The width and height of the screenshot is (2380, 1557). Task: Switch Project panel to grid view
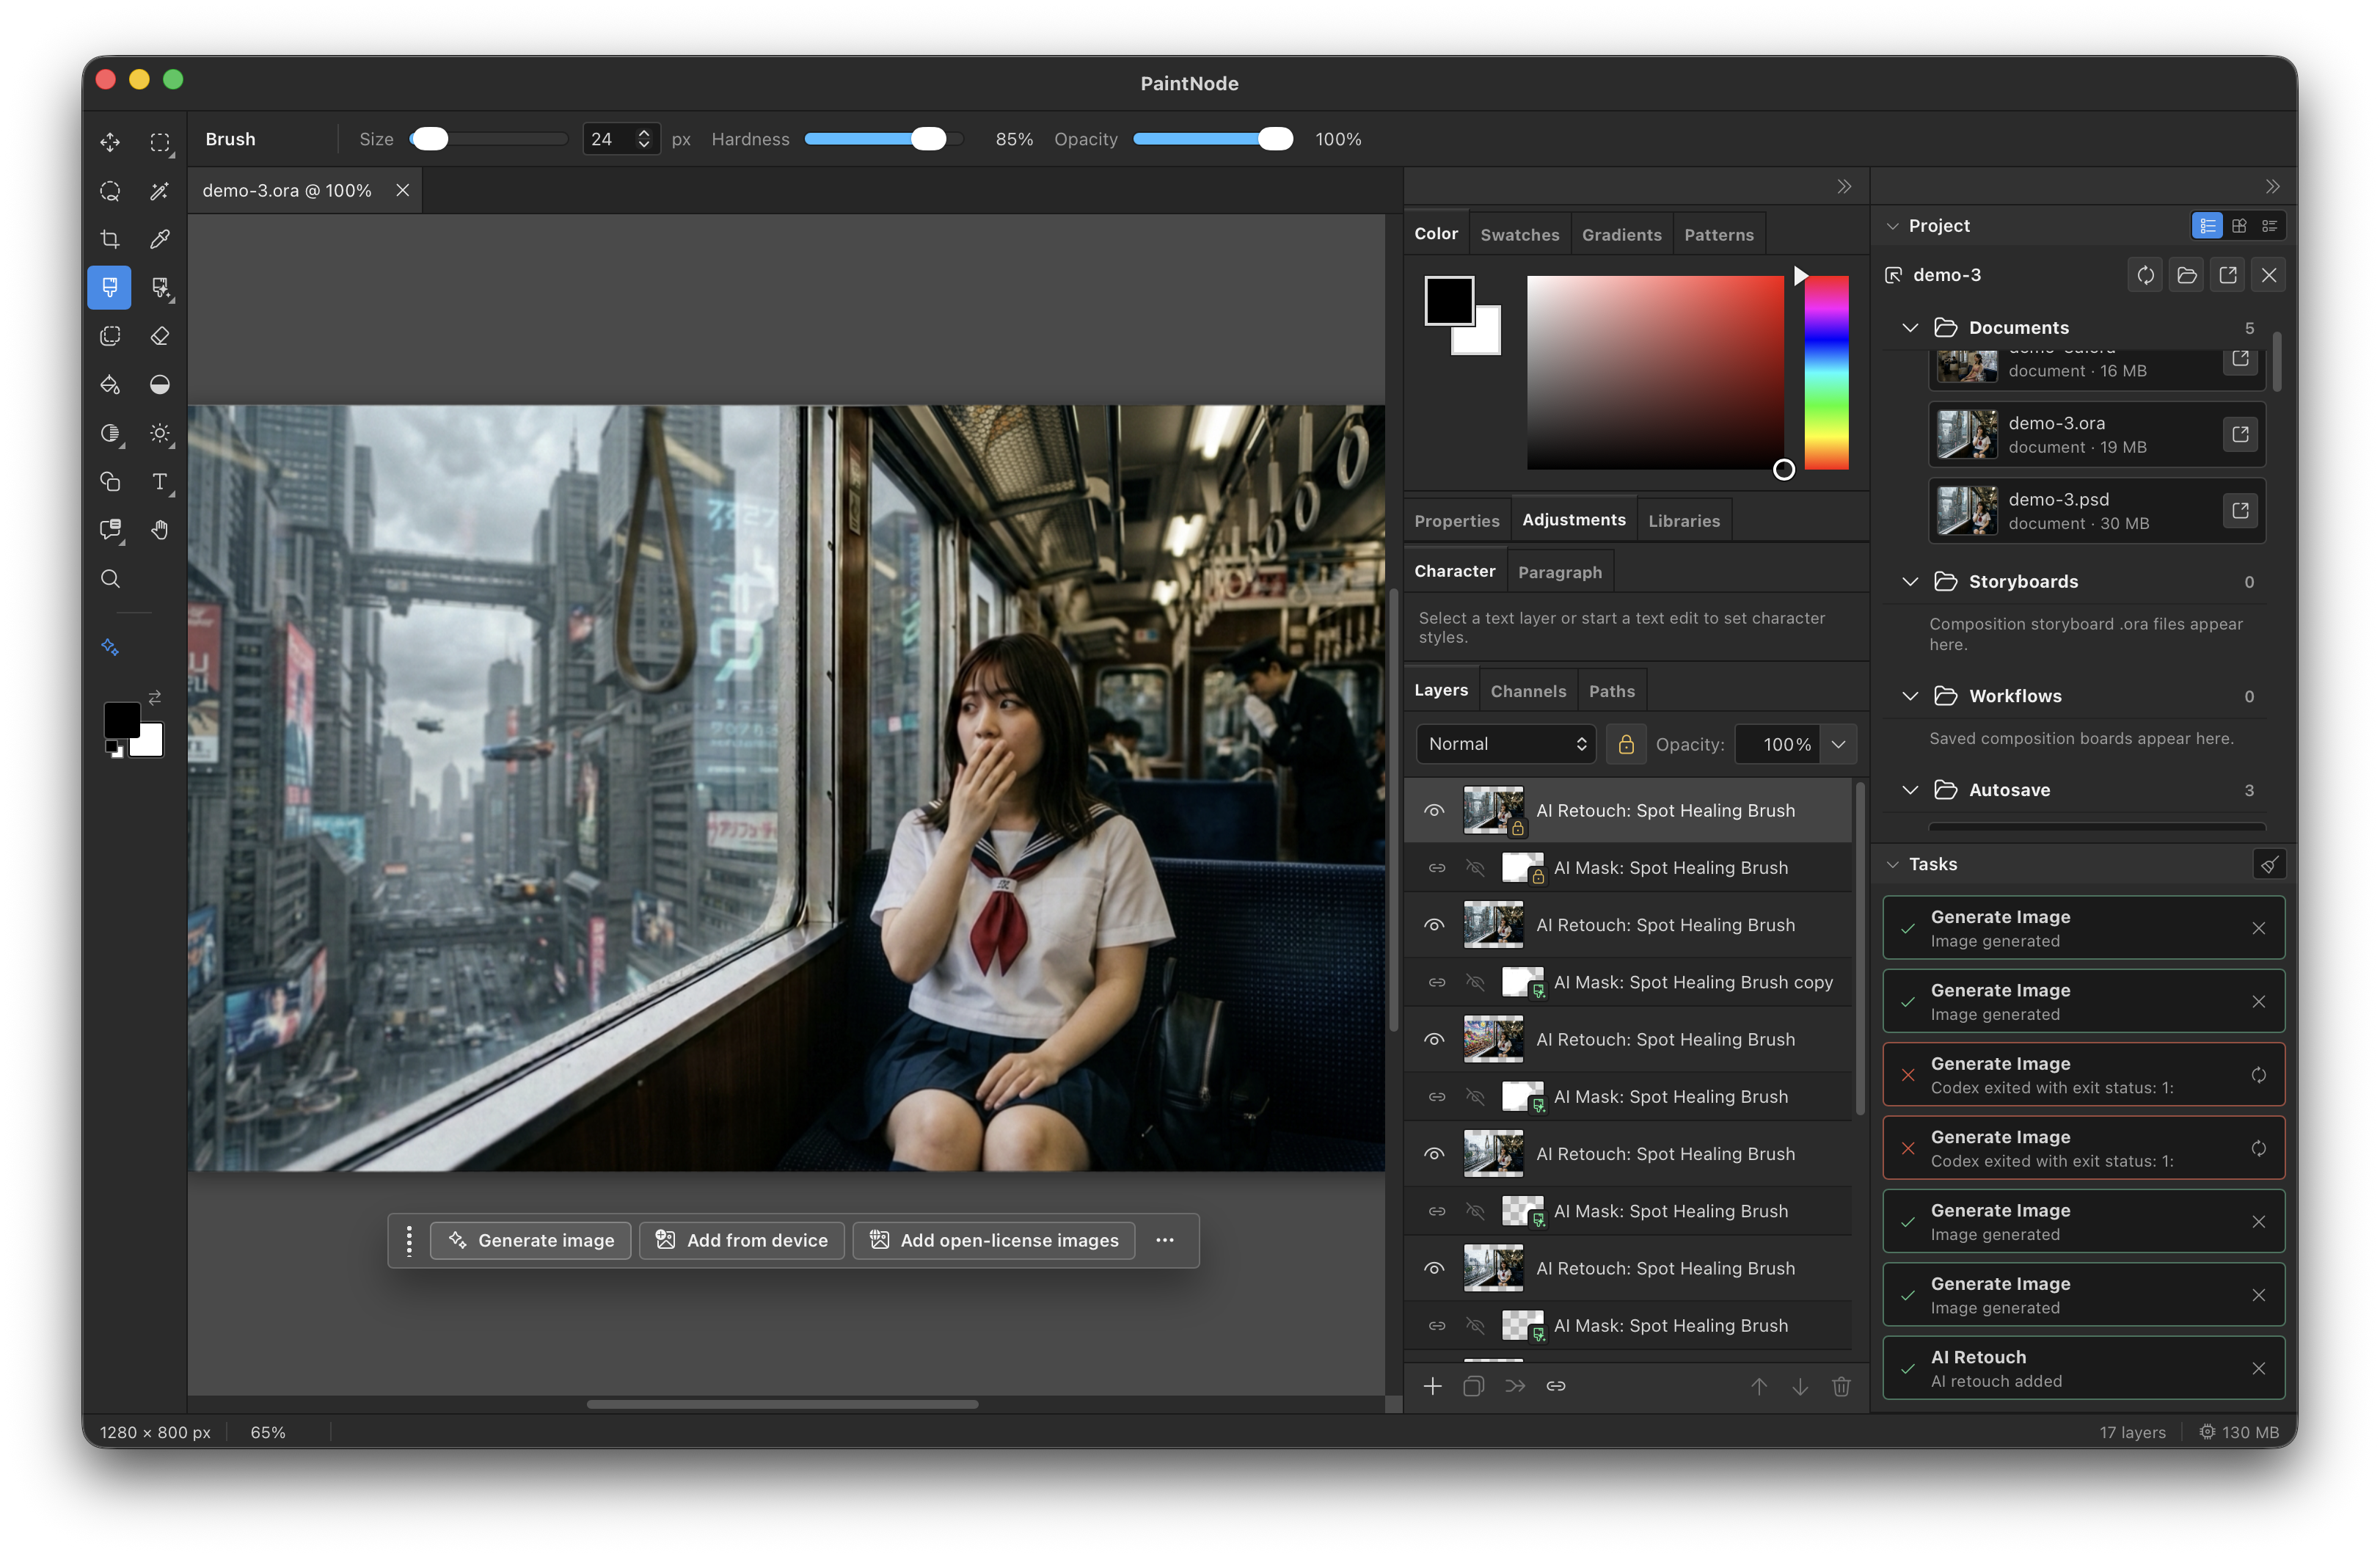click(2239, 226)
